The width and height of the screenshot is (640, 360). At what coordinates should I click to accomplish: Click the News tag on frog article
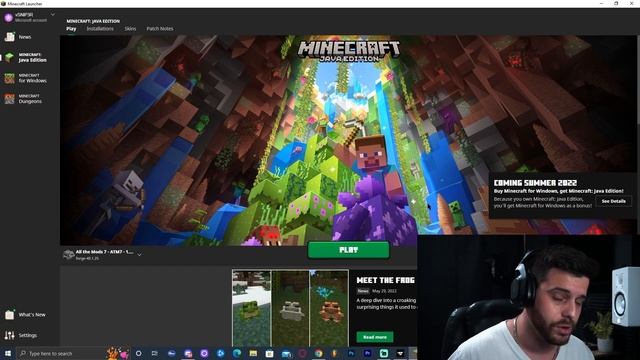pos(363,291)
